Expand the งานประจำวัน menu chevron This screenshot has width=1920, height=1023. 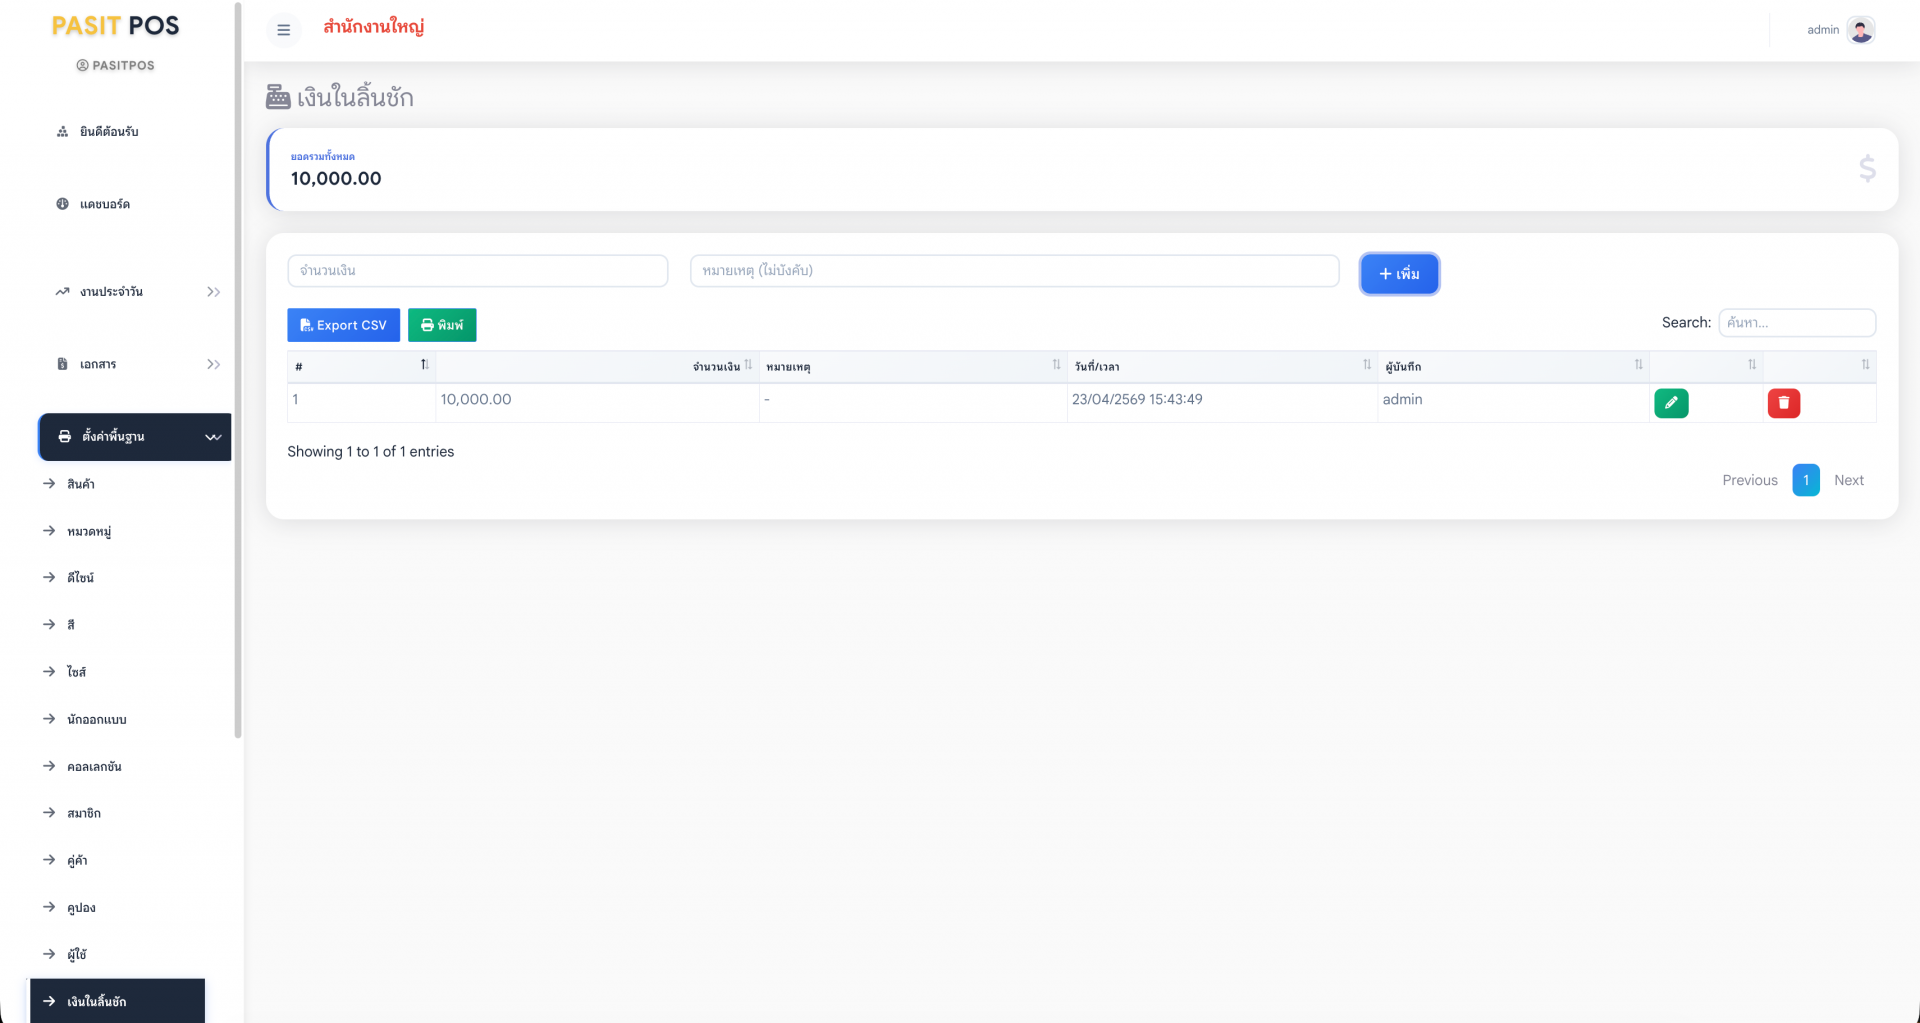pyautogui.click(x=213, y=292)
